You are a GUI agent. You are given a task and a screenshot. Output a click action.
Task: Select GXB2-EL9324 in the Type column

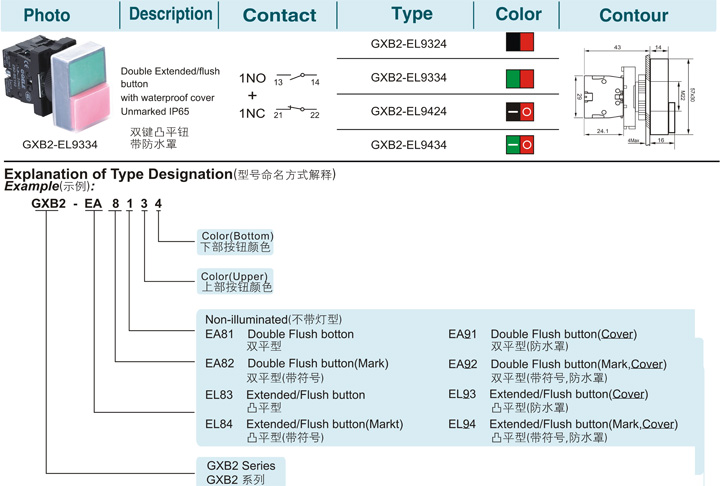(x=408, y=44)
